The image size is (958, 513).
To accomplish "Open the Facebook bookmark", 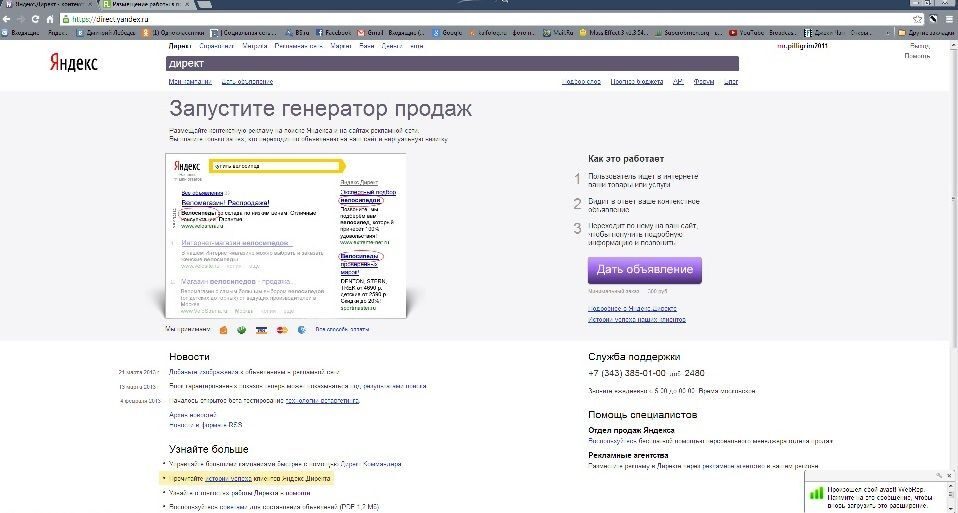I will [334, 33].
